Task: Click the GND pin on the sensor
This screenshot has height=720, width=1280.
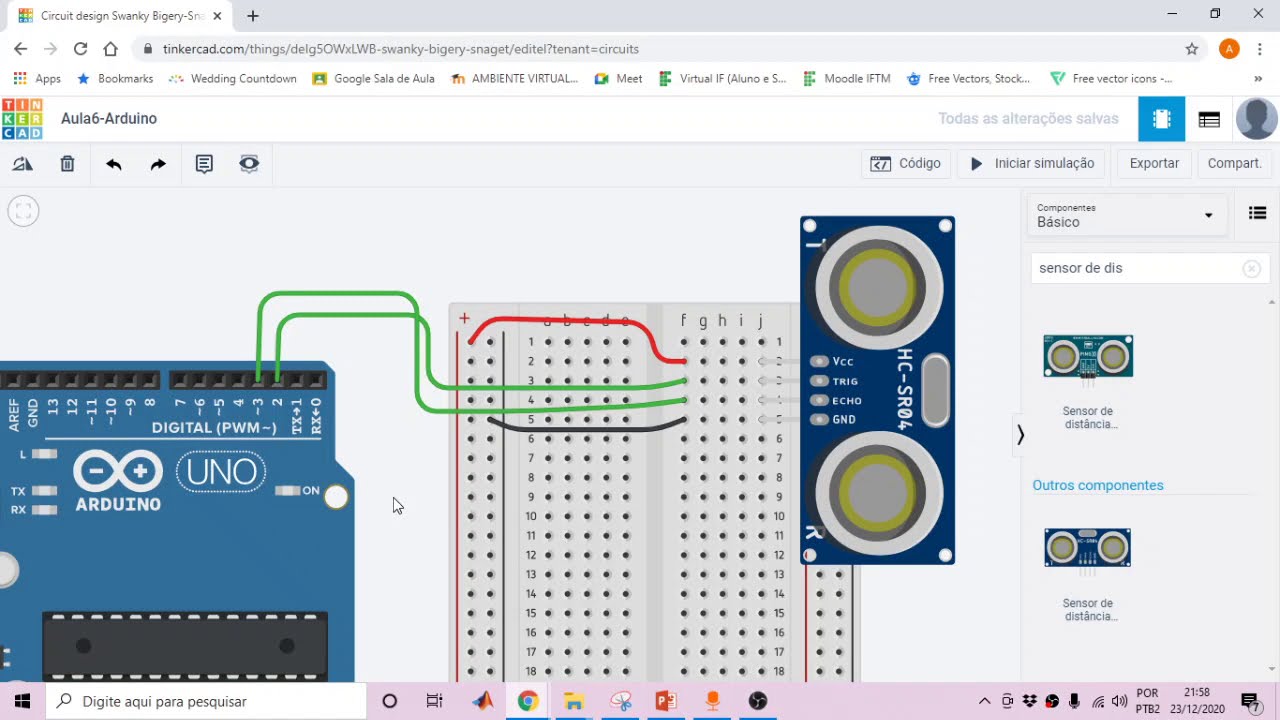Action: pyautogui.click(x=820, y=419)
